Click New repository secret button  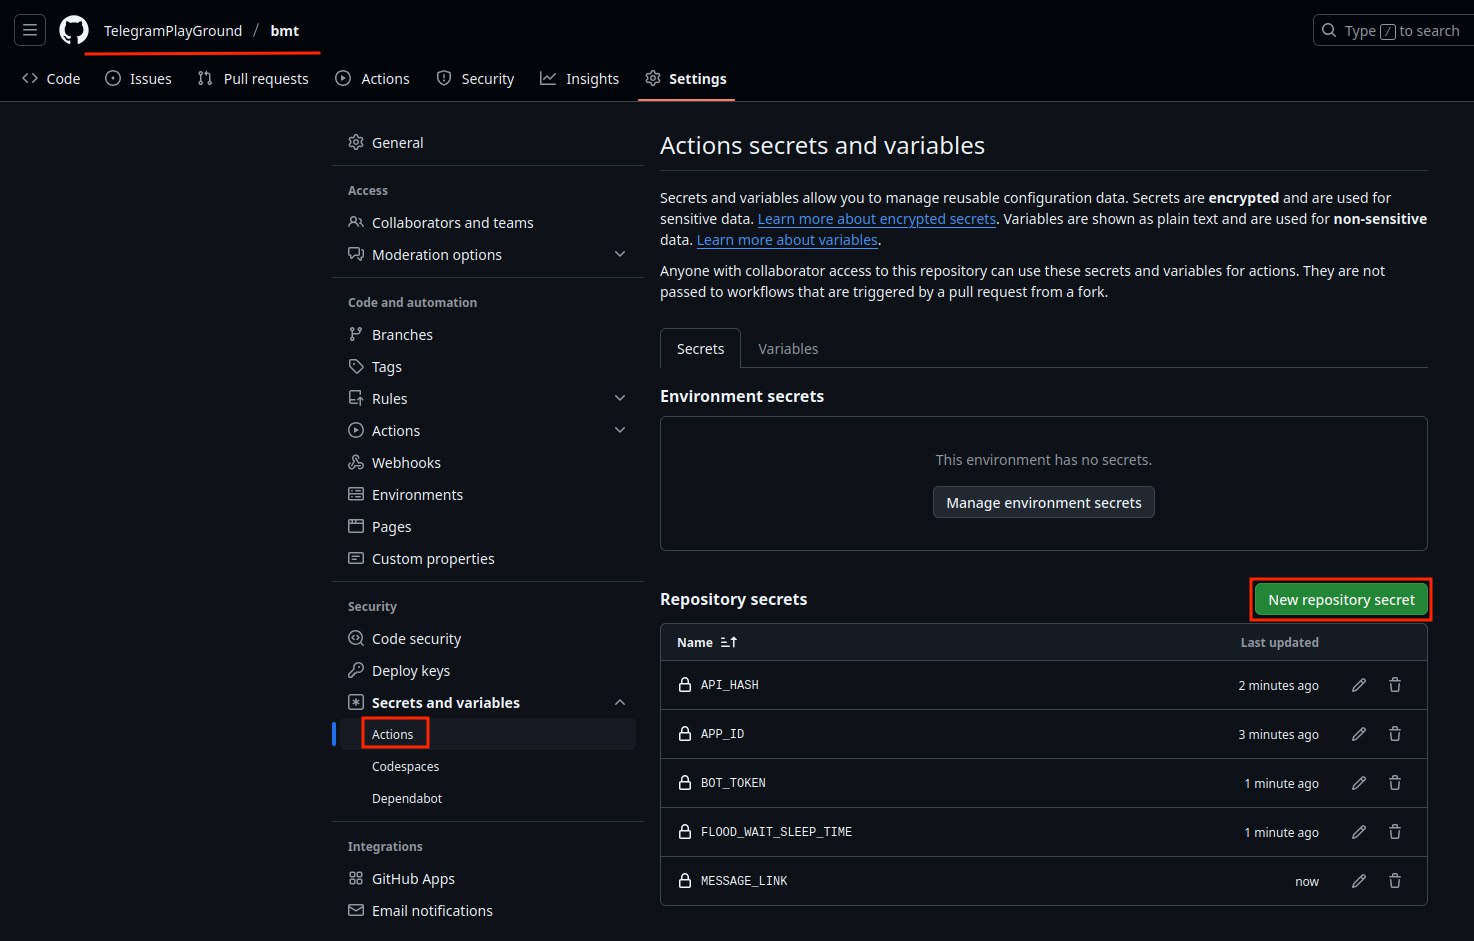1341,600
